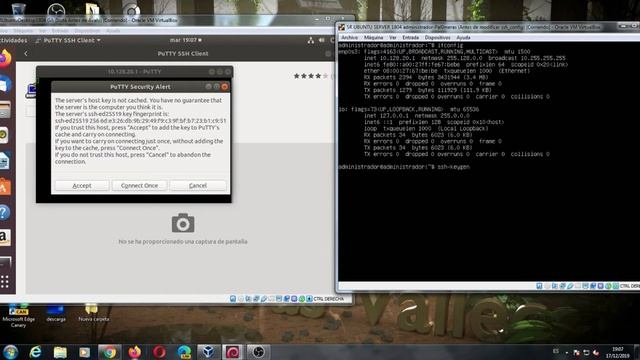Screen dimensions: 640x360
Task: Open LibreOffice Writer from the Ubuntu dock
Action: click(4, 161)
